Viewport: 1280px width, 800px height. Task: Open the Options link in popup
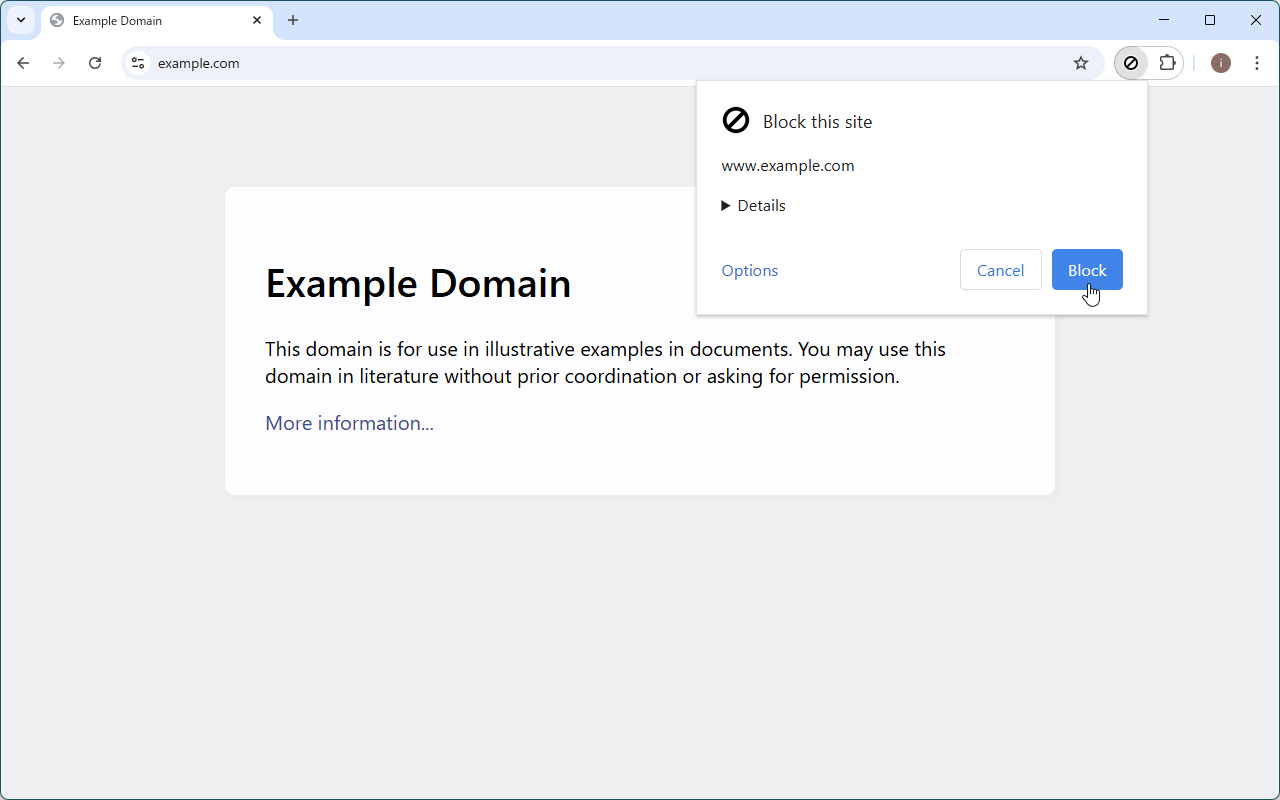tap(749, 271)
